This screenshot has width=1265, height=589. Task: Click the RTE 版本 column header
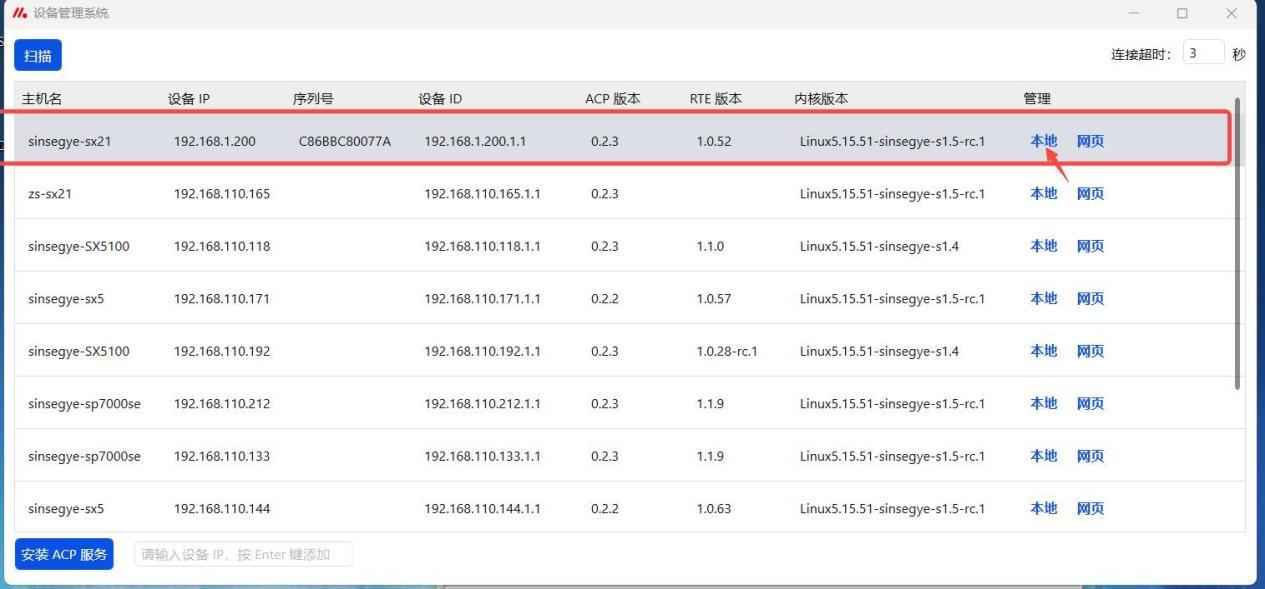tap(716, 98)
